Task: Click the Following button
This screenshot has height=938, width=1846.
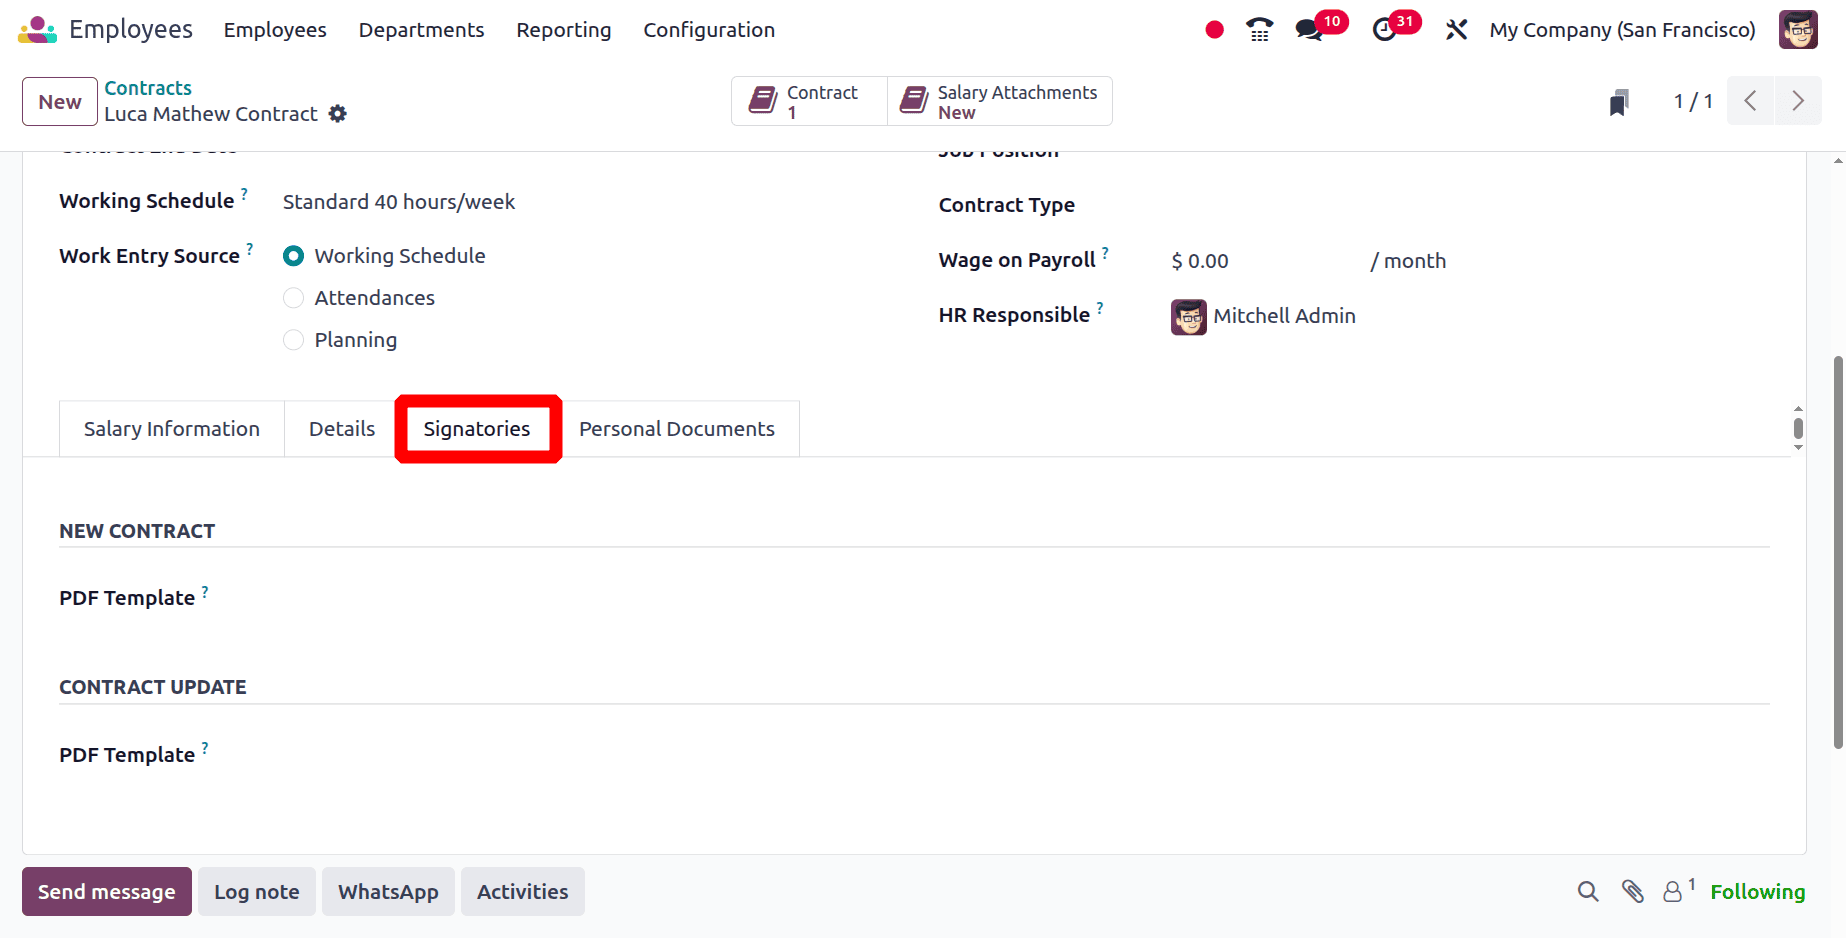Action: (x=1758, y=891)
